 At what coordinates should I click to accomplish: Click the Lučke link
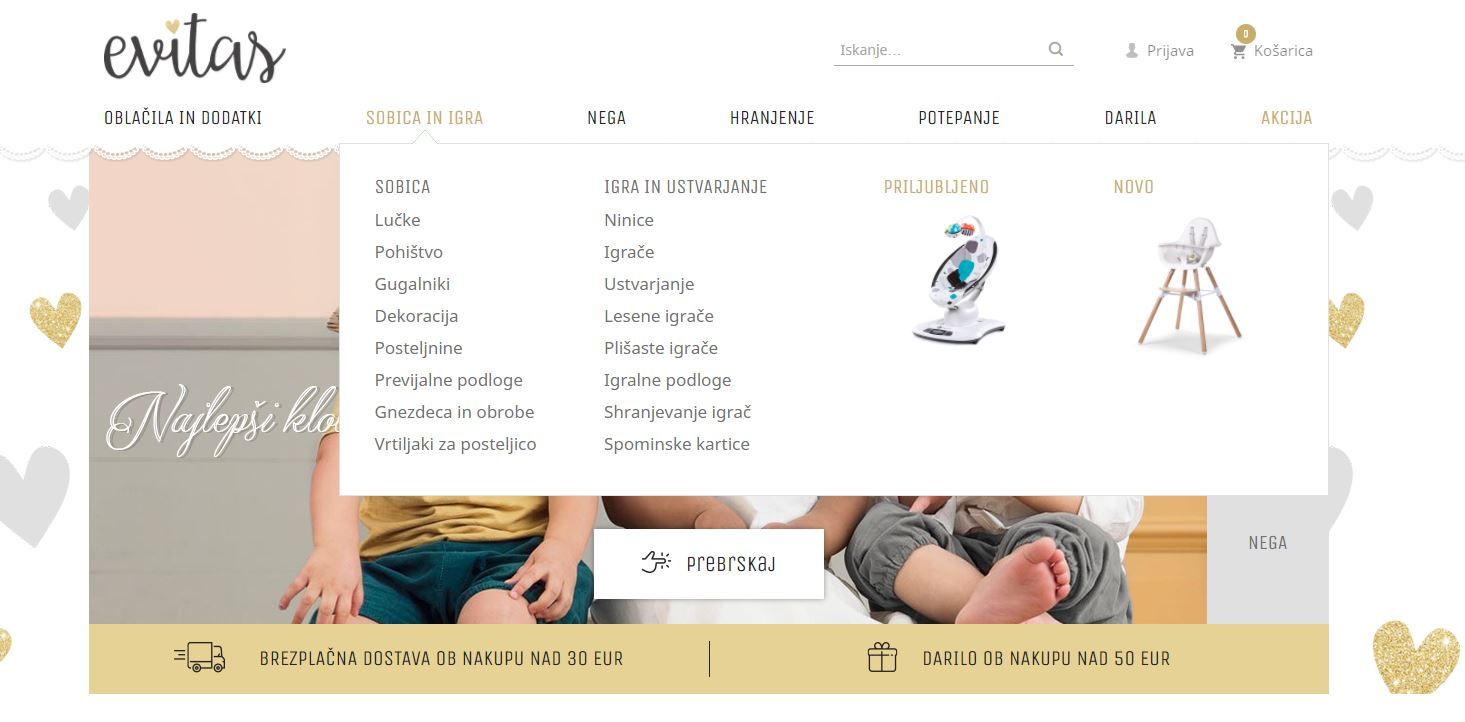point(397,220)
